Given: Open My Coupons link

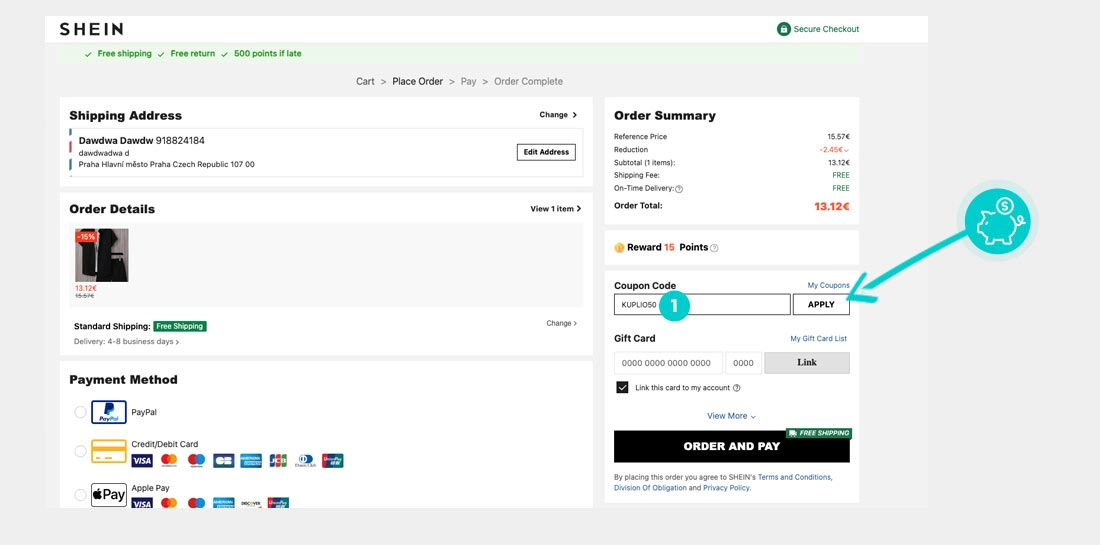Looking at the screenshot, I should (x=829, y=285).
